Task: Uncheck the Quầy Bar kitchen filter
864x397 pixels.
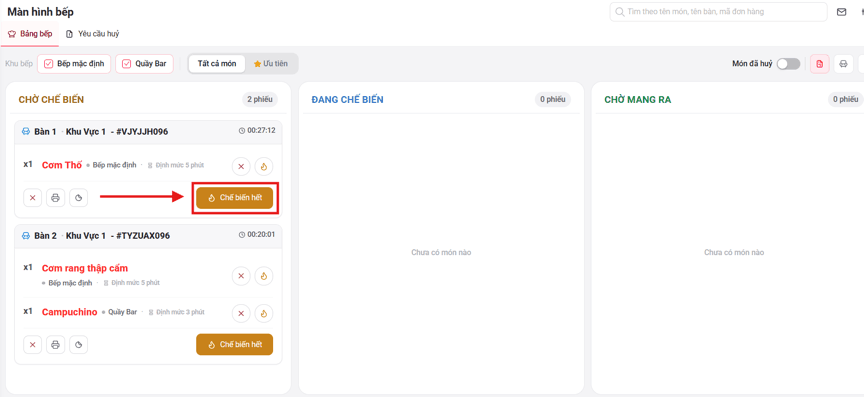Action: 144,64
